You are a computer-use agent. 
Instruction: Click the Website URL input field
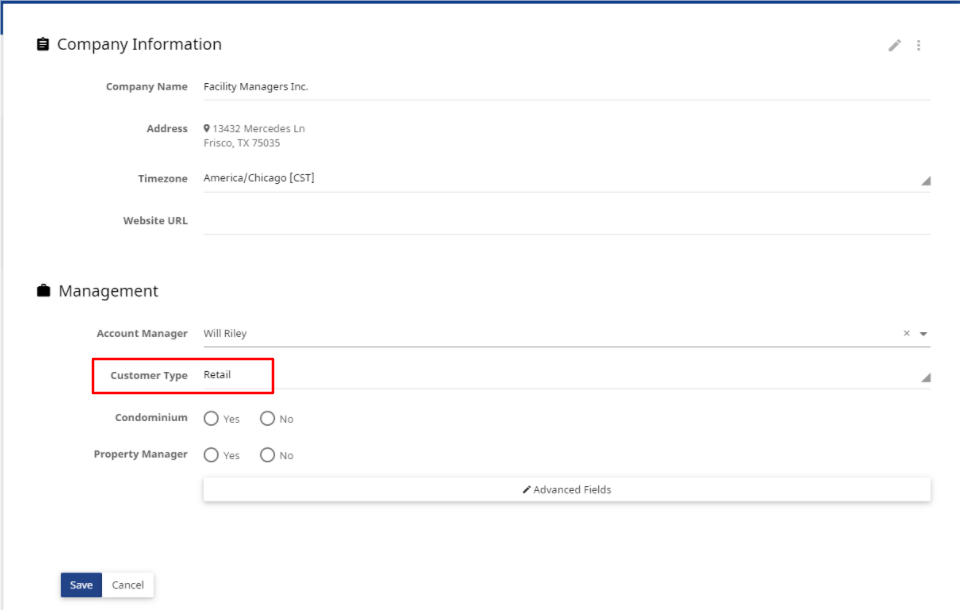567,221
